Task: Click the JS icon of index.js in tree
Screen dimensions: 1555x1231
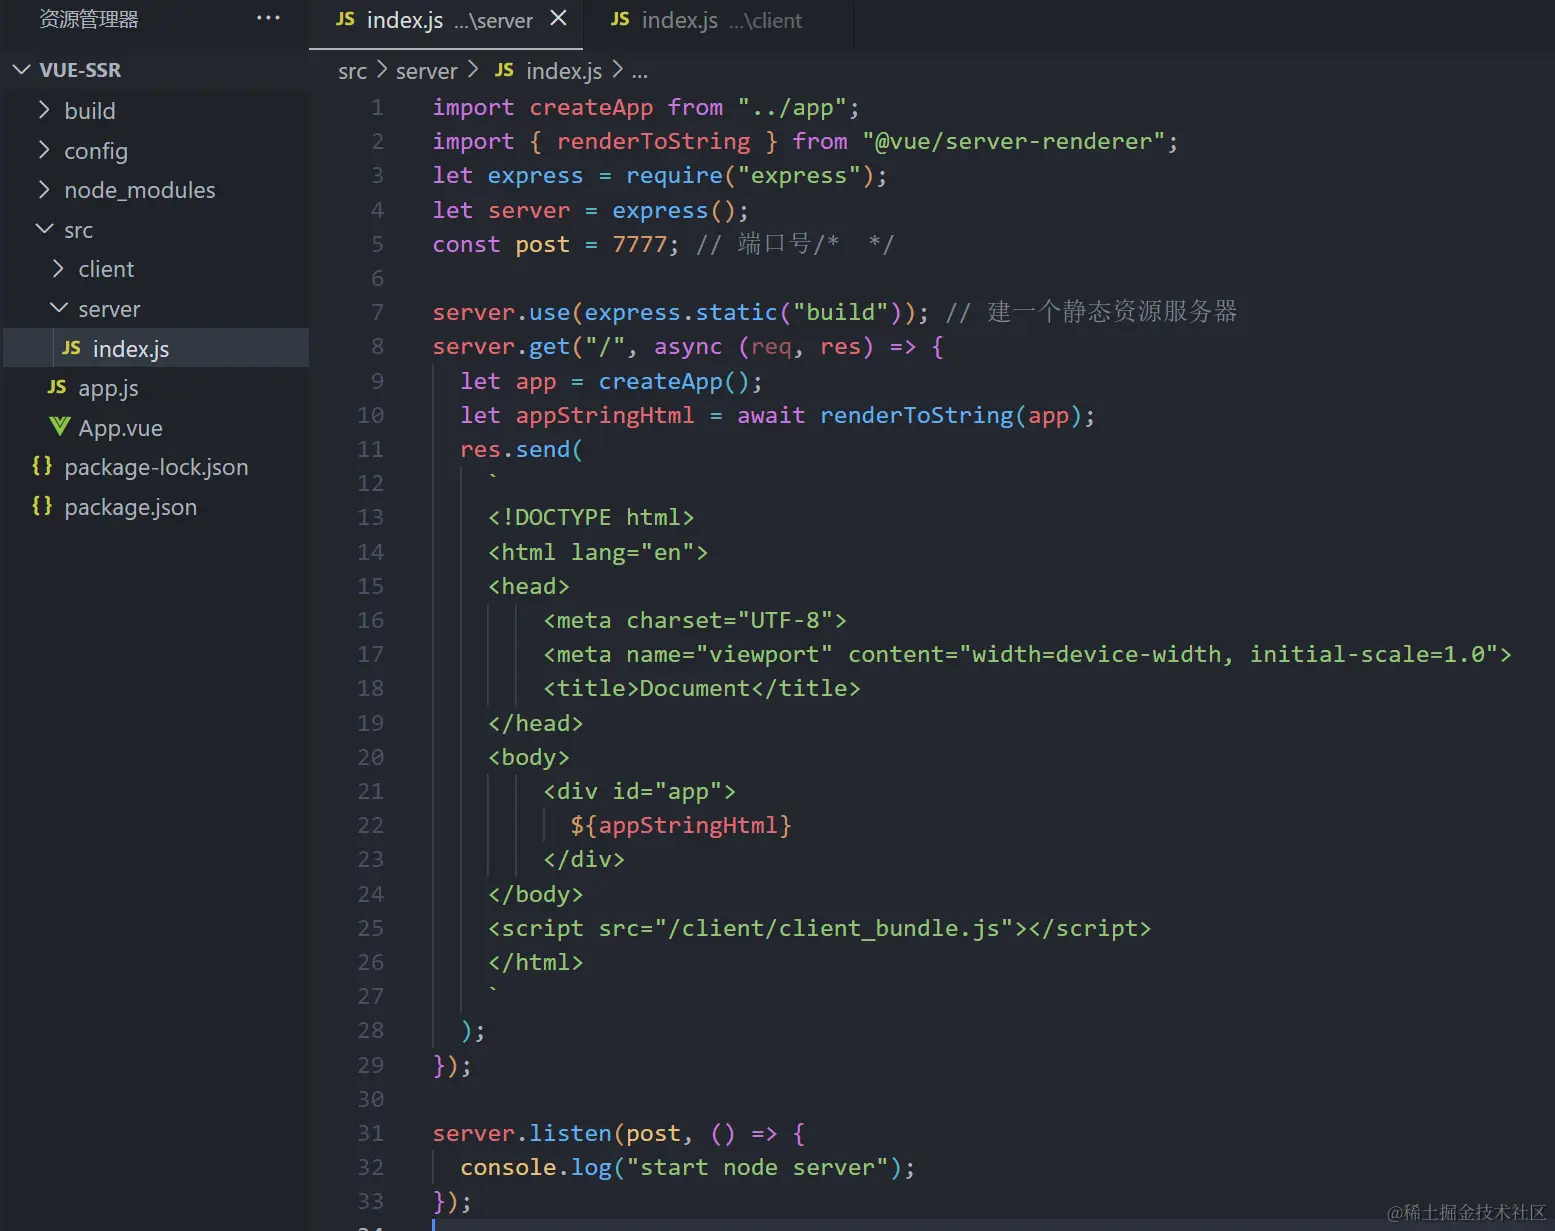Action: point(71,348)
